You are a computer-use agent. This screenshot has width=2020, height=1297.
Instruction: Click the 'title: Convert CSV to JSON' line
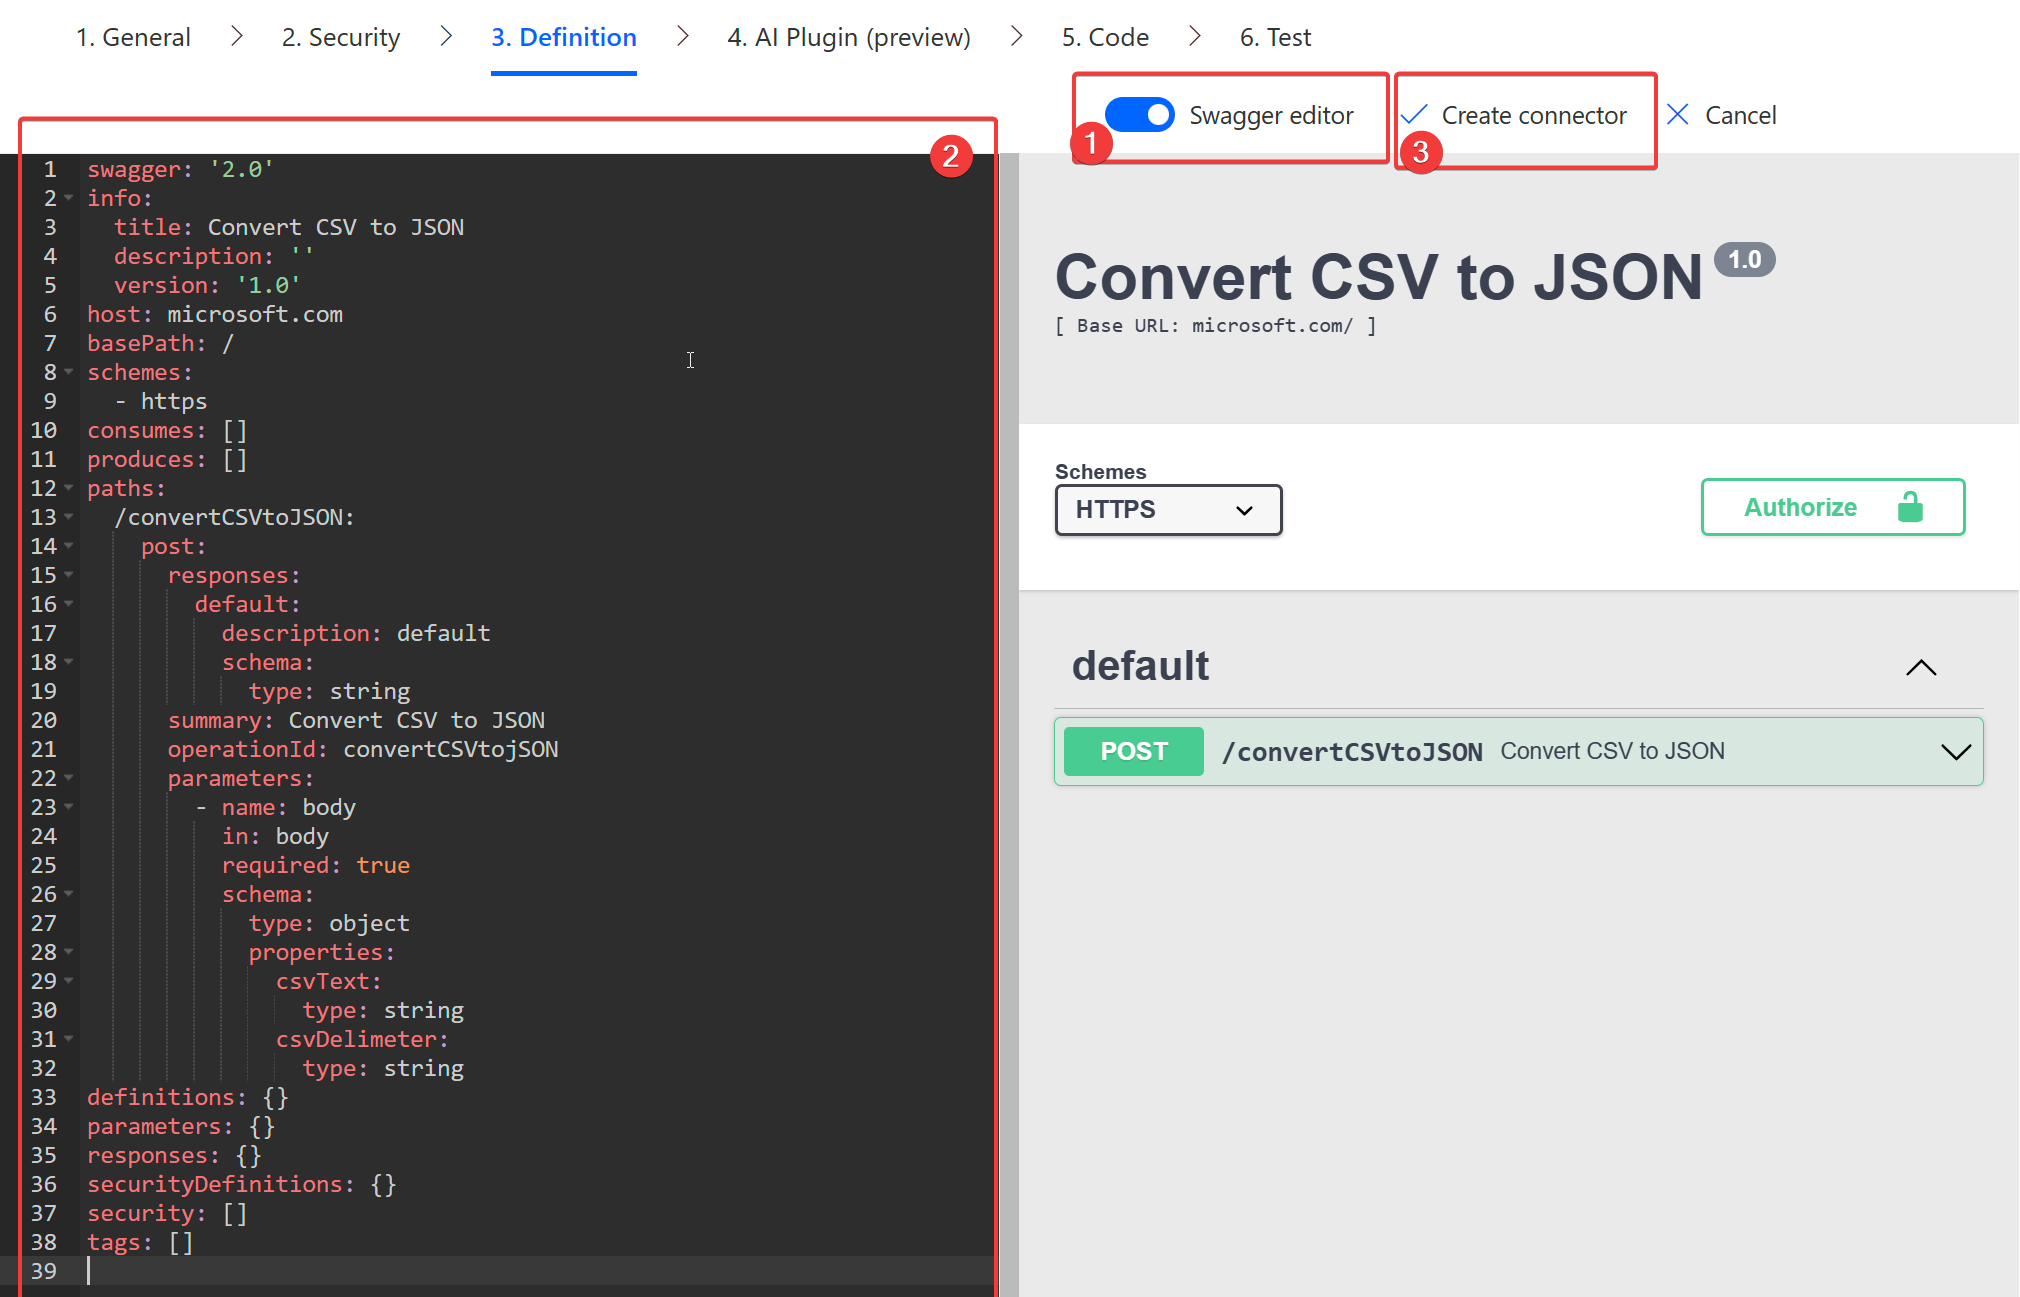pyautogui.click(x=289, y=227)
